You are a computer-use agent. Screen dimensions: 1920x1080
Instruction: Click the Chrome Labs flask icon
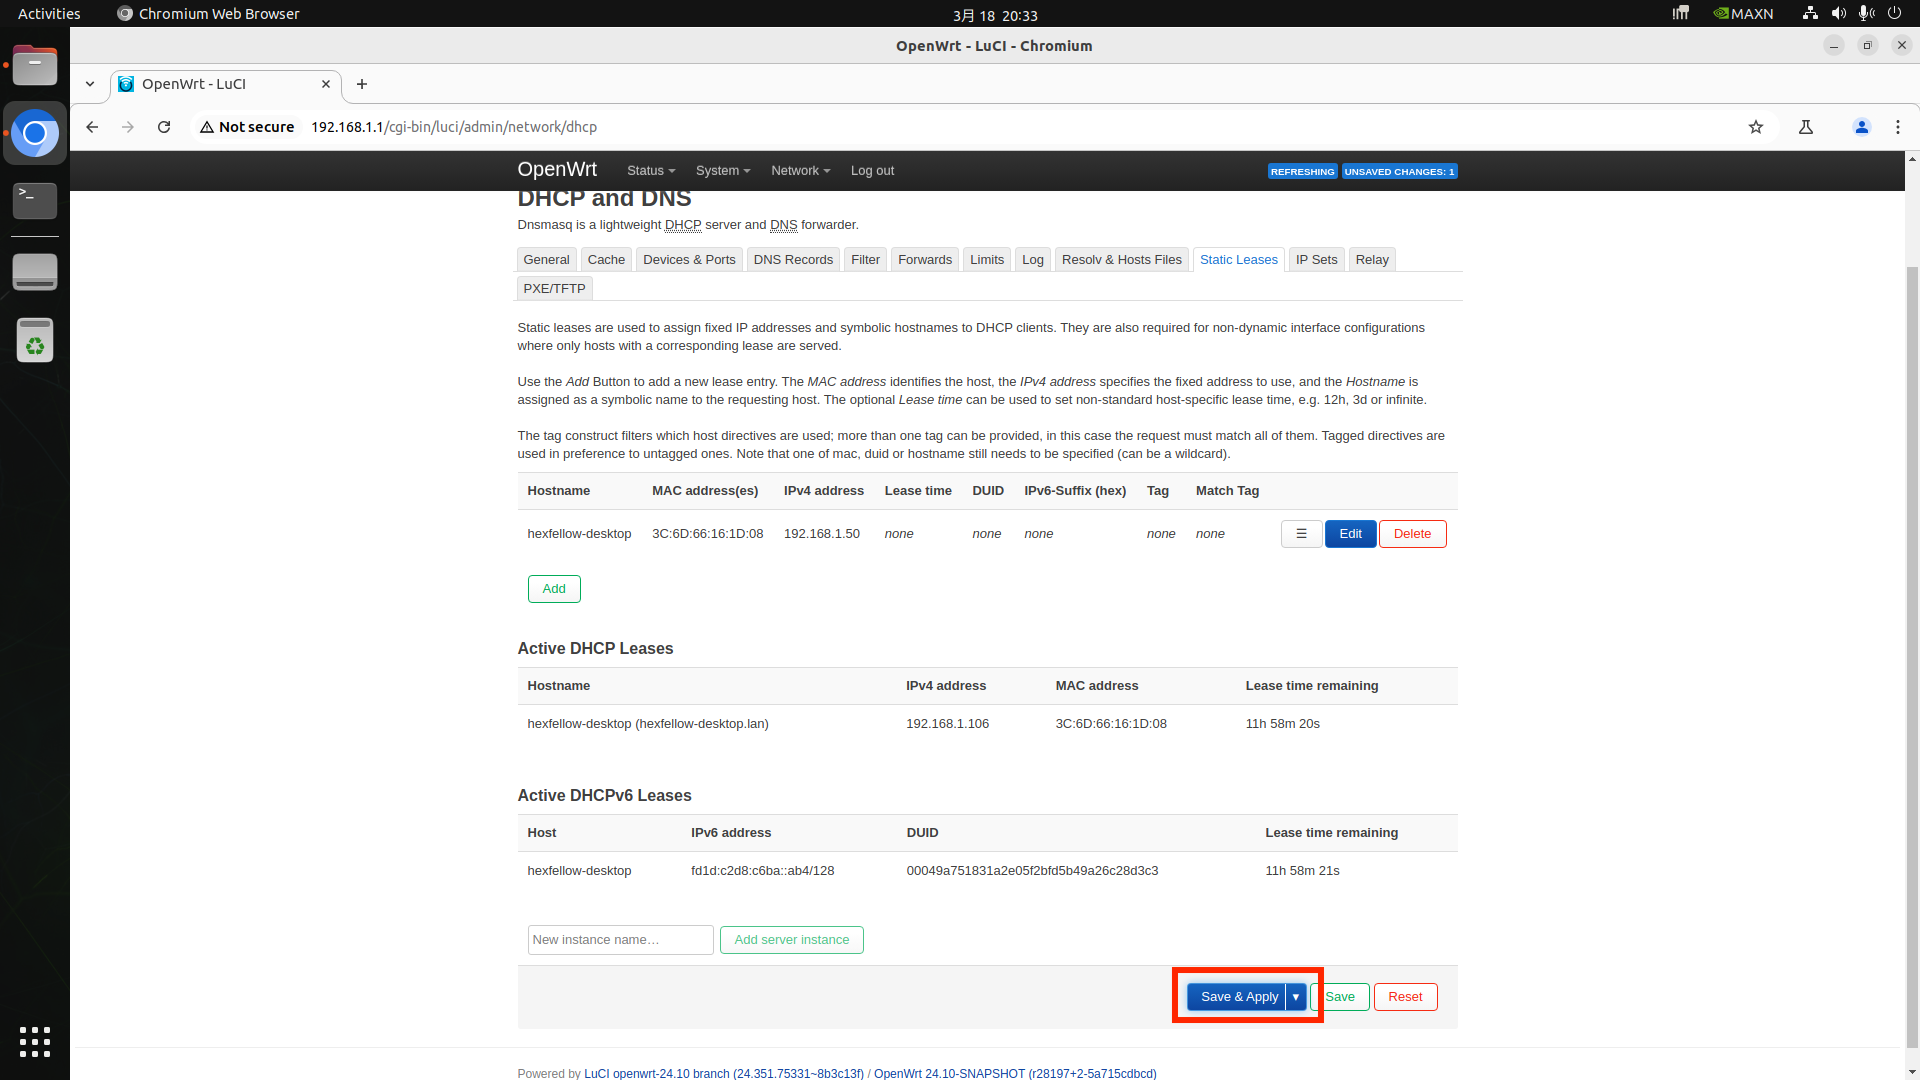(x=1805, y=127)
